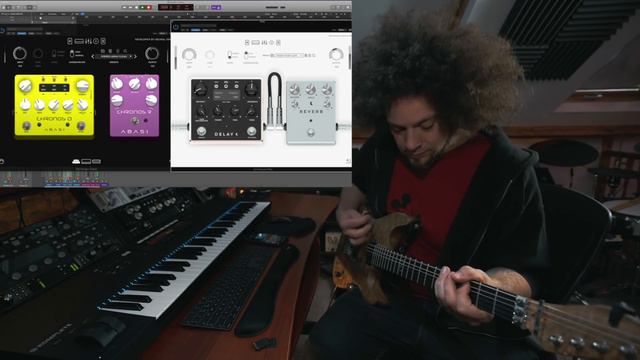Flip the middle mini toggle atop Chronos D pedal
The width and height of the screenshot is (640, 360).
[54, 79]
